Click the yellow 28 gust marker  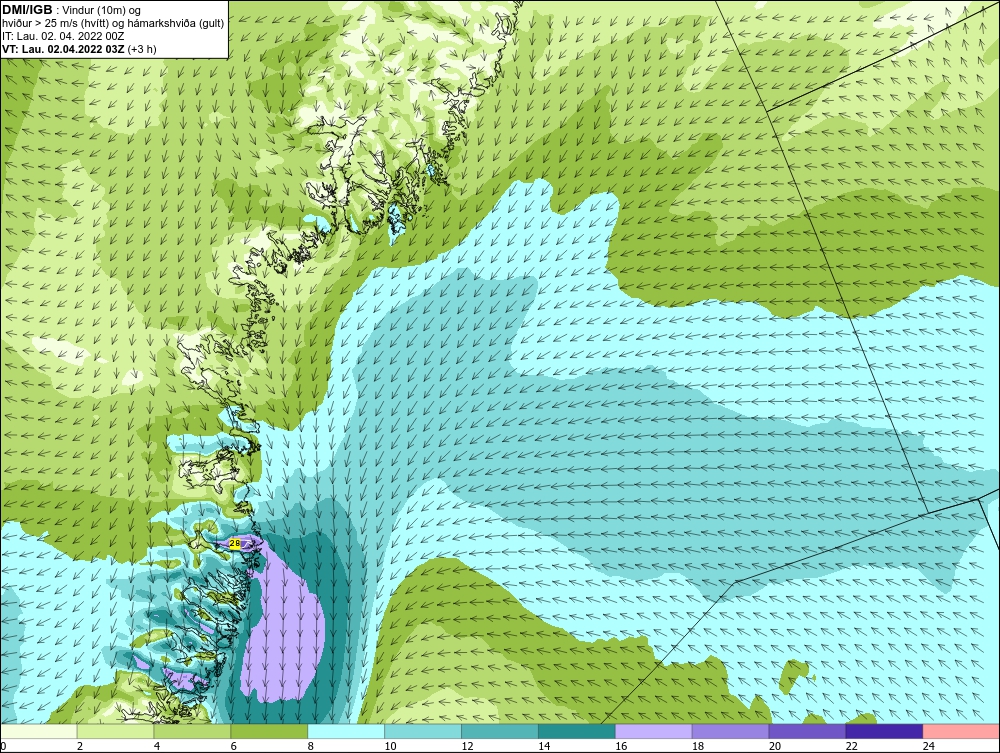pos(235,543)
